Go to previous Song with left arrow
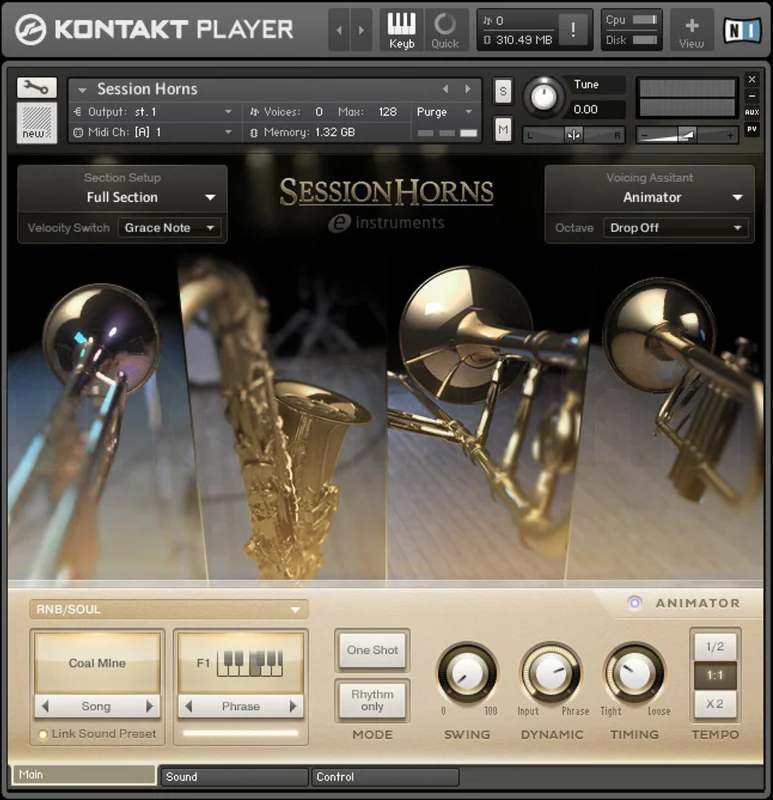The image size is (773, 800). pyautogui.click(x=45, y=706)
